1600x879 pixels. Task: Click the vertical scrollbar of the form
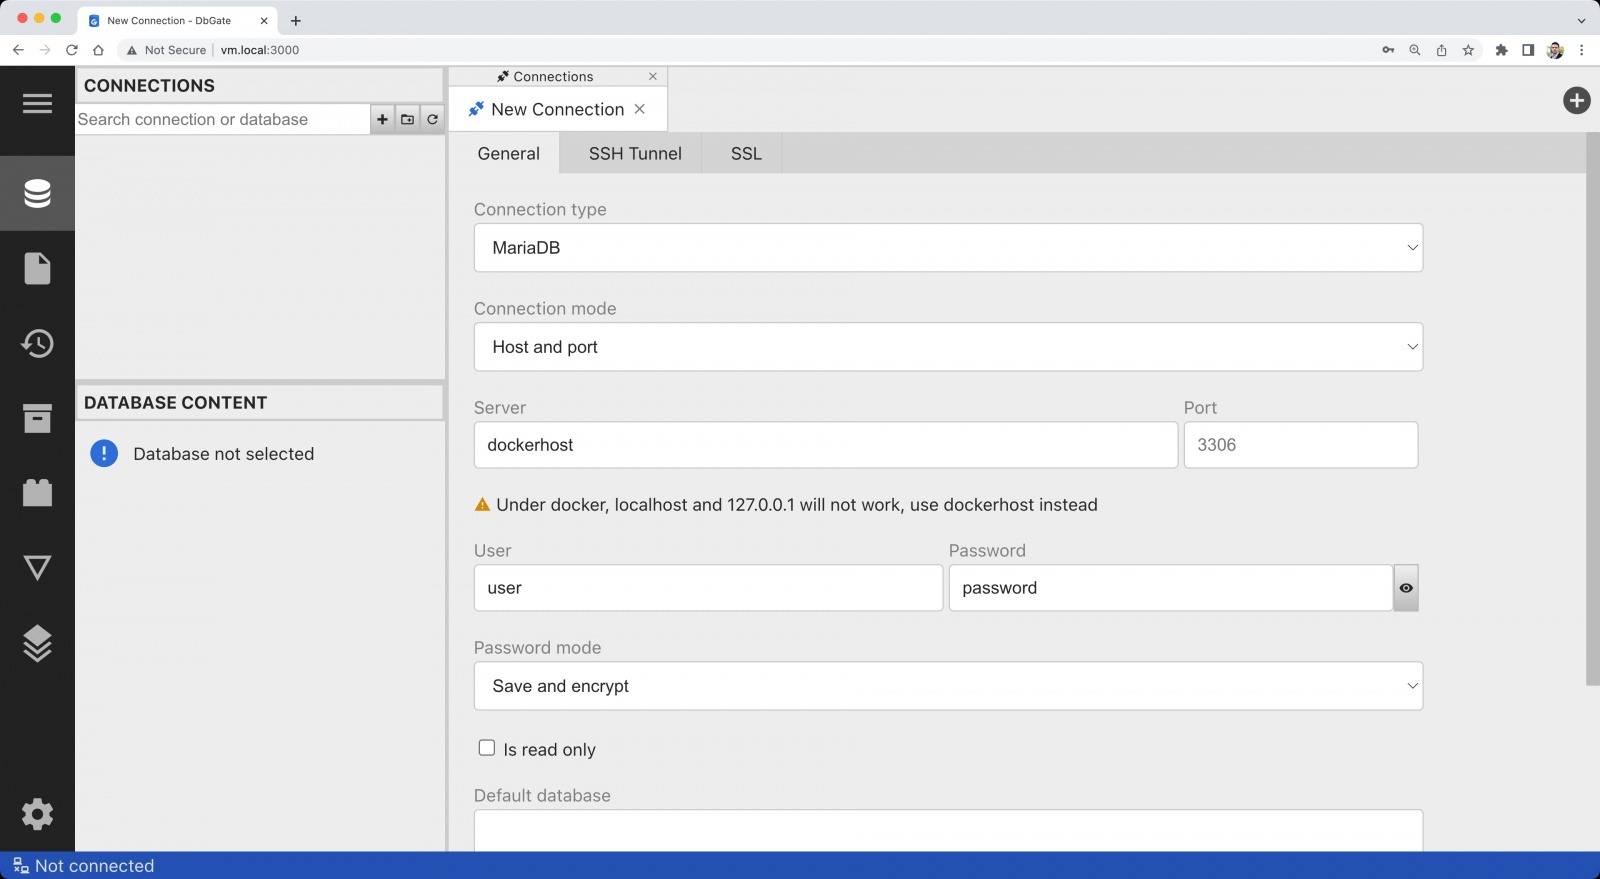point(1592,409)
